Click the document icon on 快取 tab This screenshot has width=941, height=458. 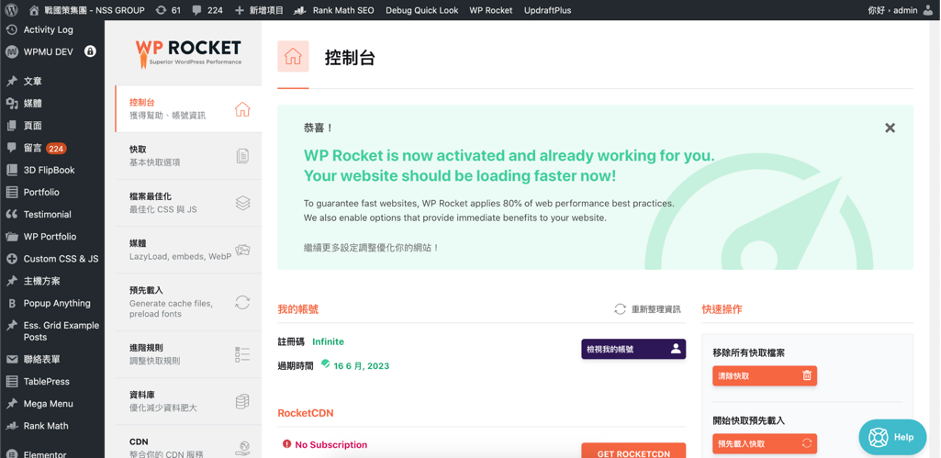242,156
